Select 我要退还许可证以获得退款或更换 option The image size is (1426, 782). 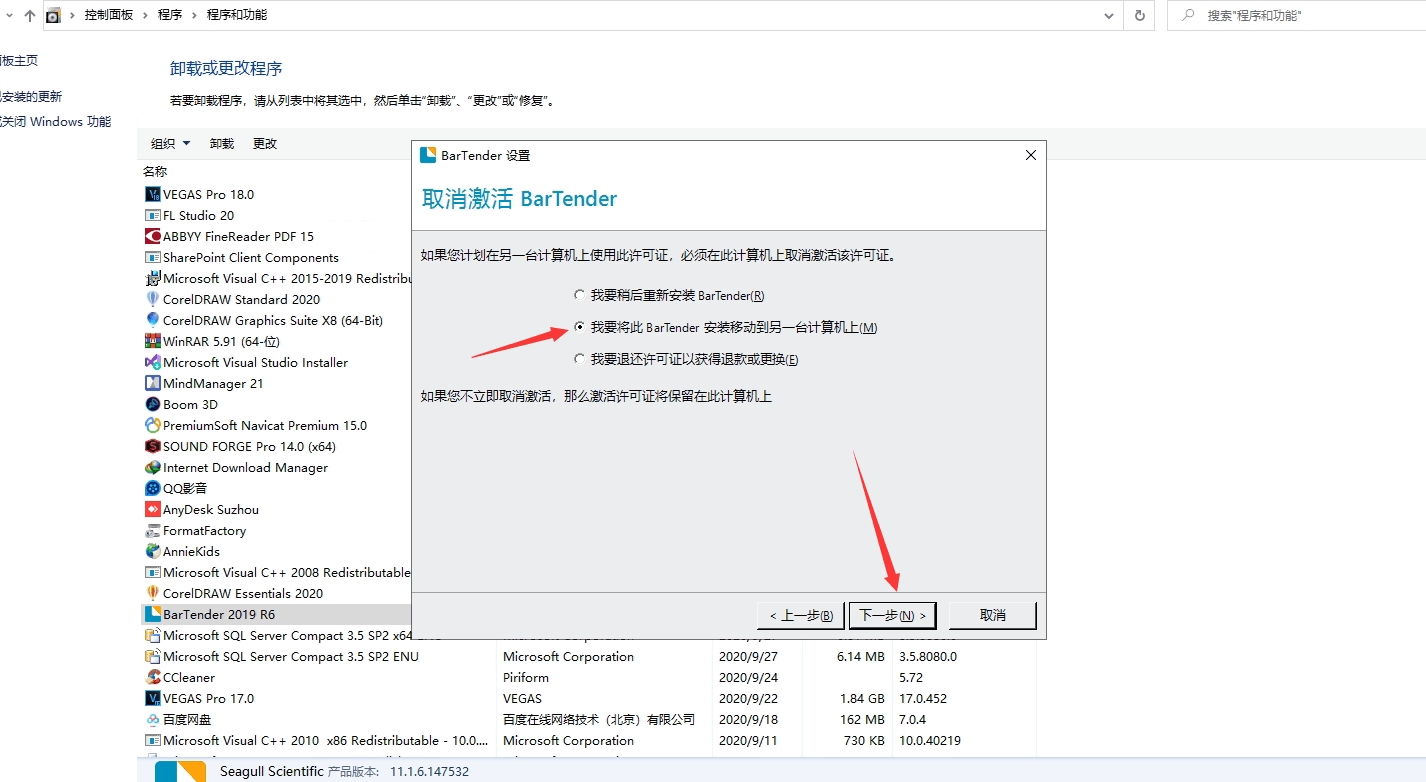pyautogui.click(x=686, y=359)
